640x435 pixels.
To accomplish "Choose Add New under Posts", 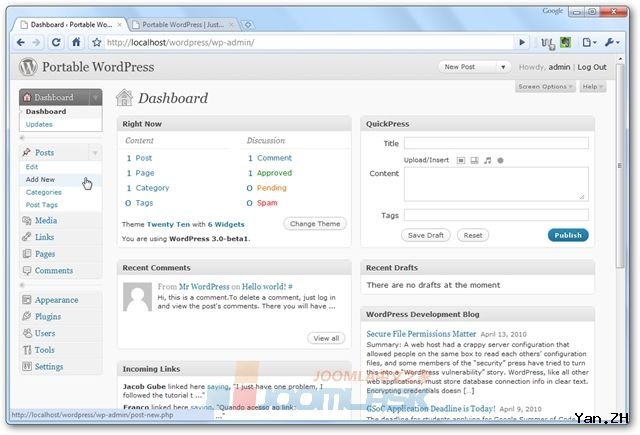I will (x=40, y=180).
